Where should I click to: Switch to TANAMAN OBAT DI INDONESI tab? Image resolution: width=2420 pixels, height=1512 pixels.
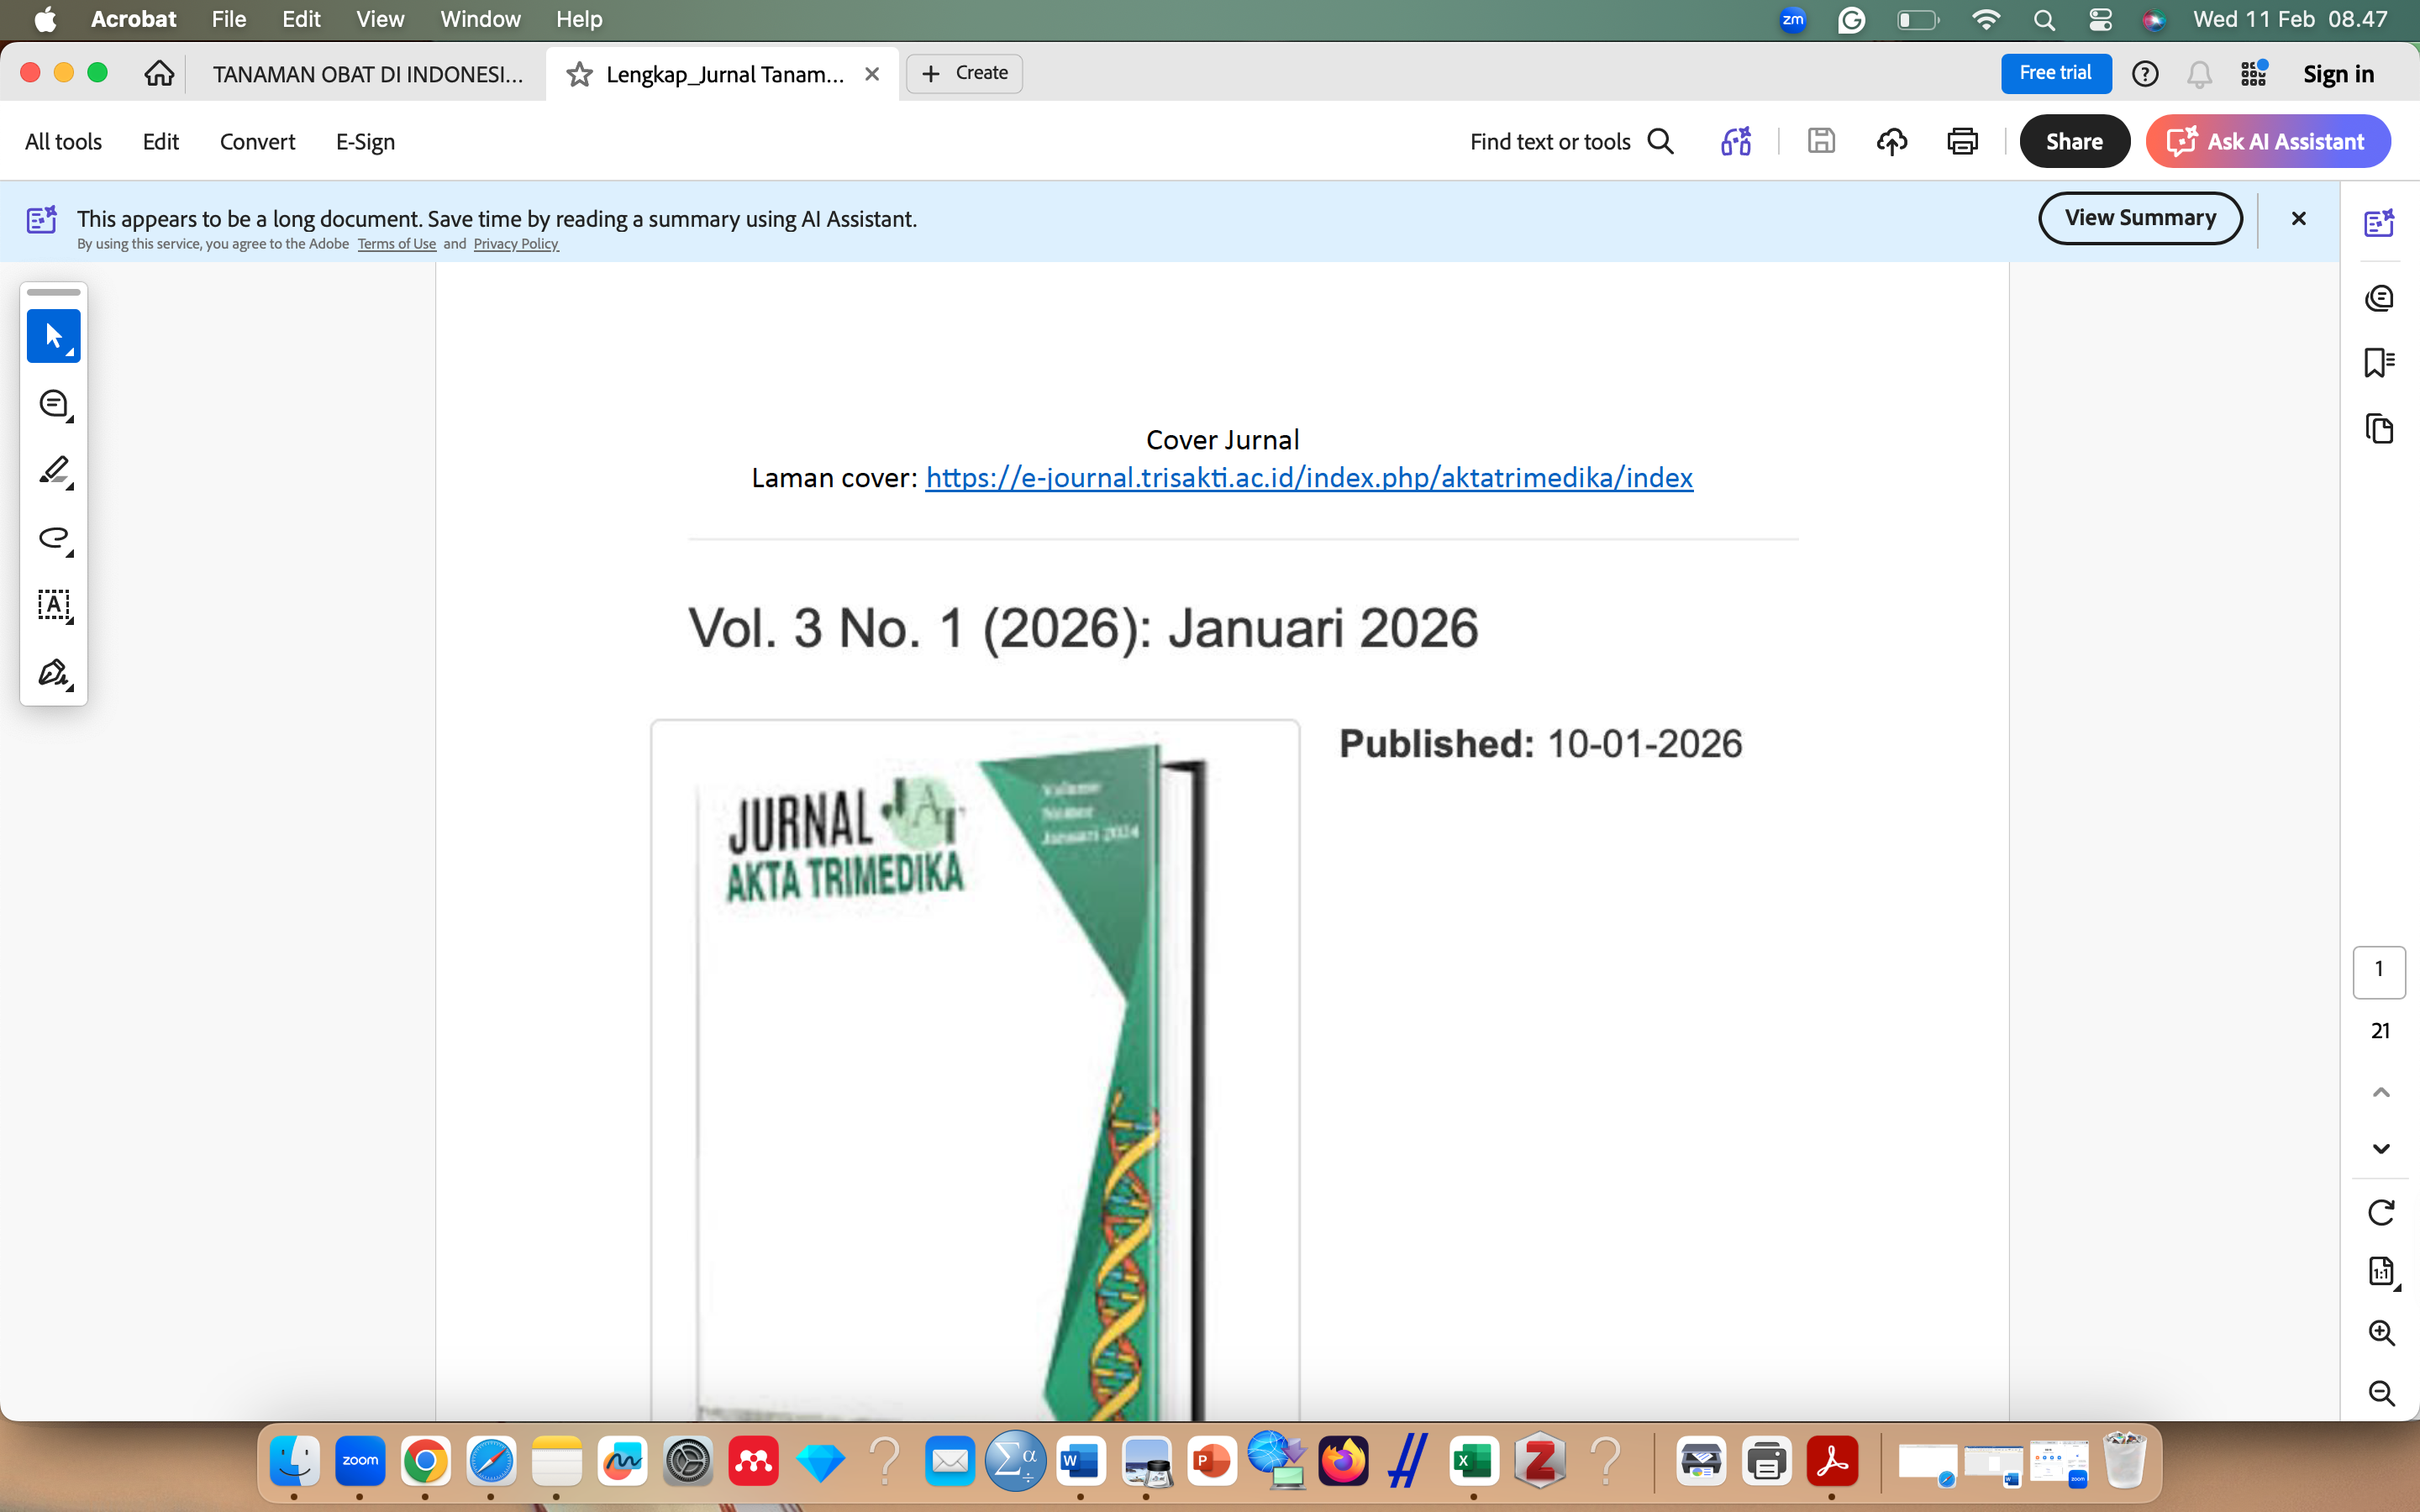pos(367,74)
